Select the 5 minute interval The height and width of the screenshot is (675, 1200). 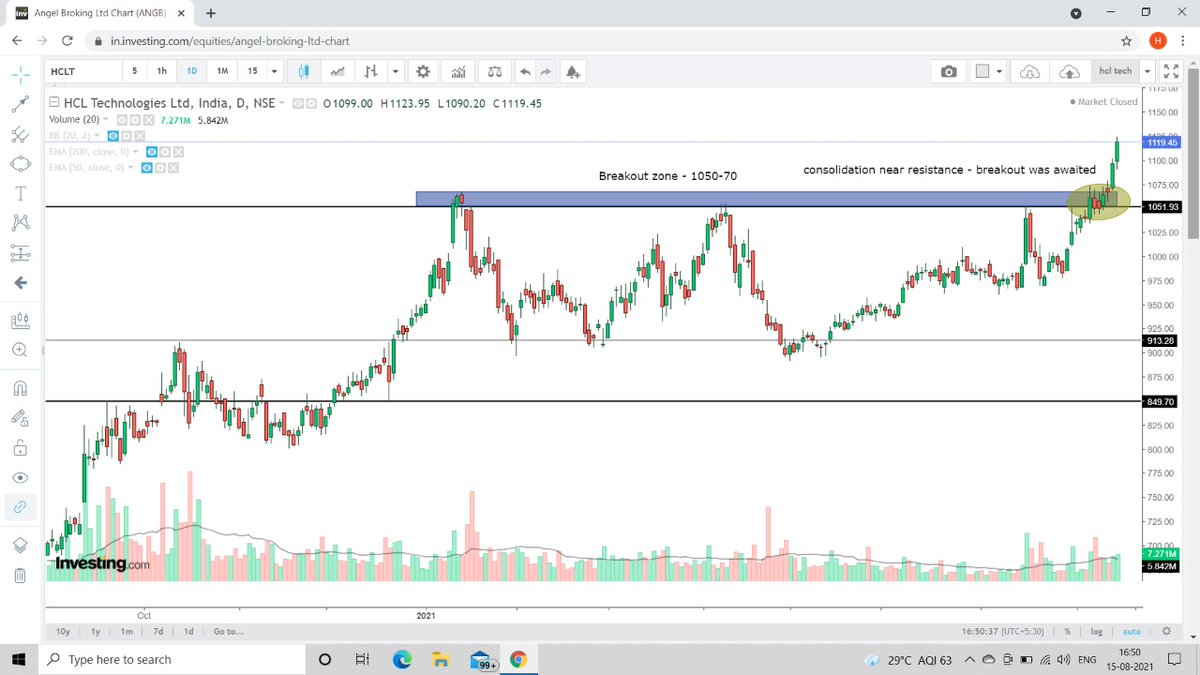click(135, 71)
